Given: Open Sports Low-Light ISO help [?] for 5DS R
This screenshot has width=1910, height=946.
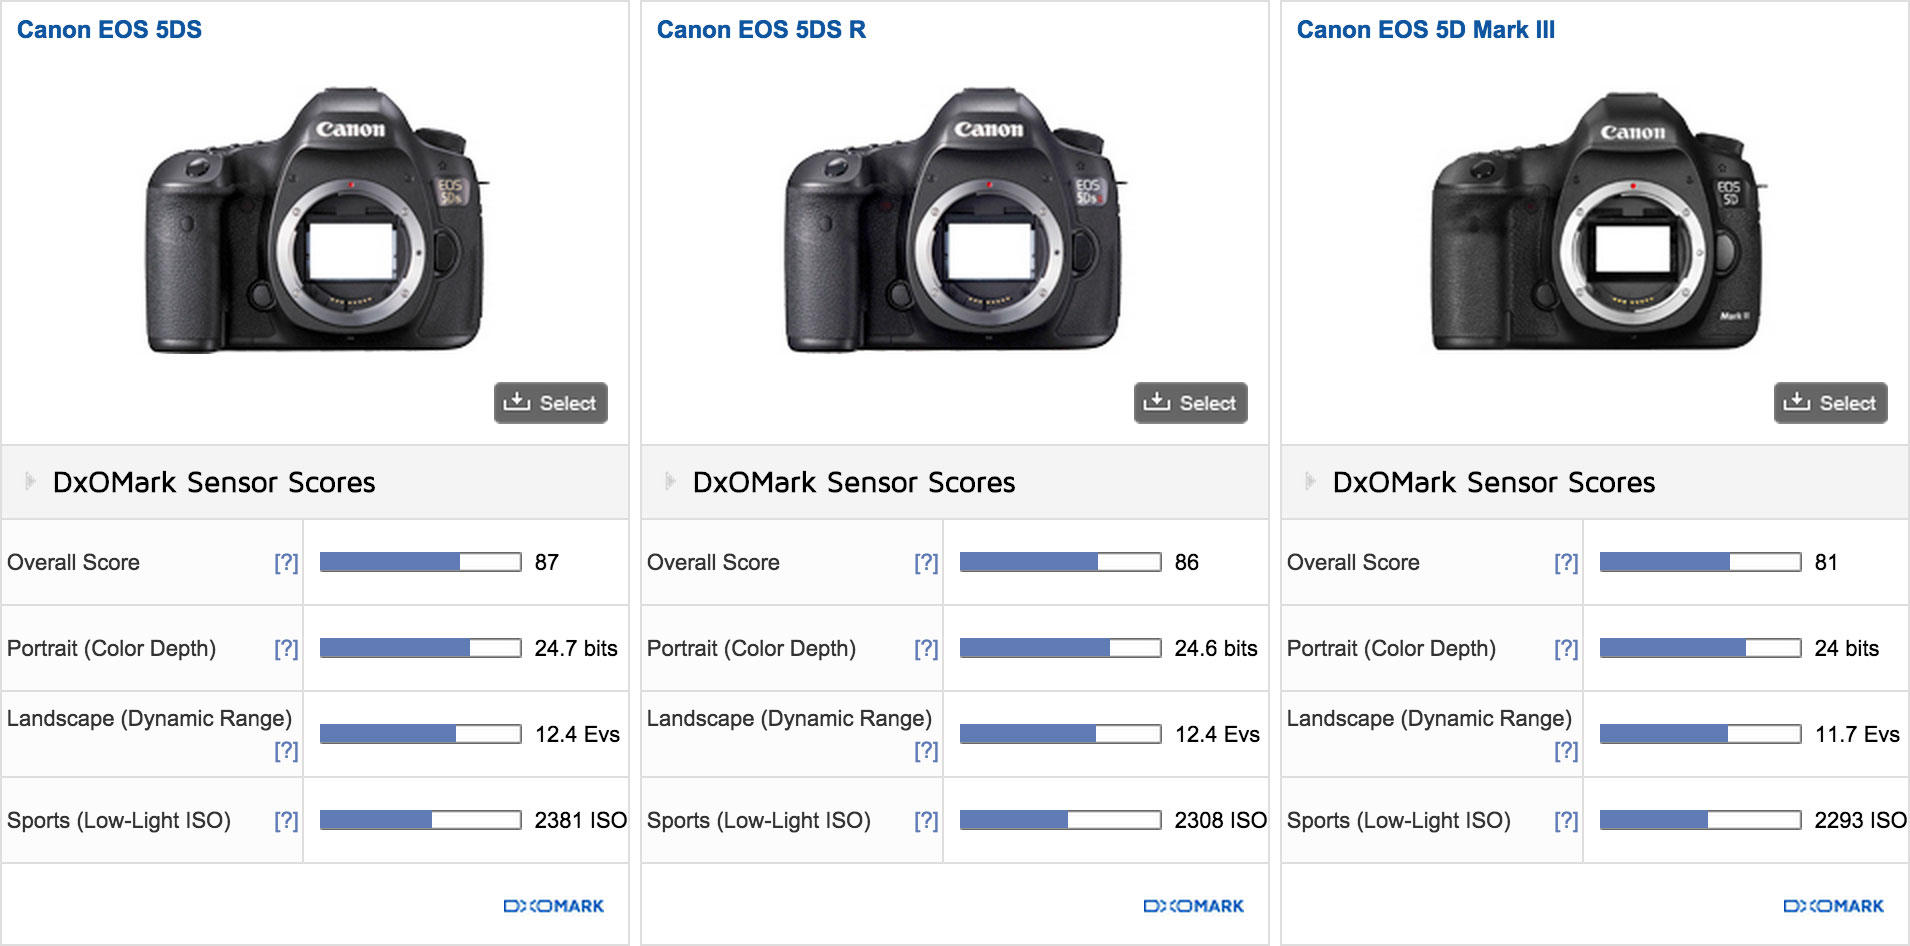Looking at the screenshot, I should 926,821.
